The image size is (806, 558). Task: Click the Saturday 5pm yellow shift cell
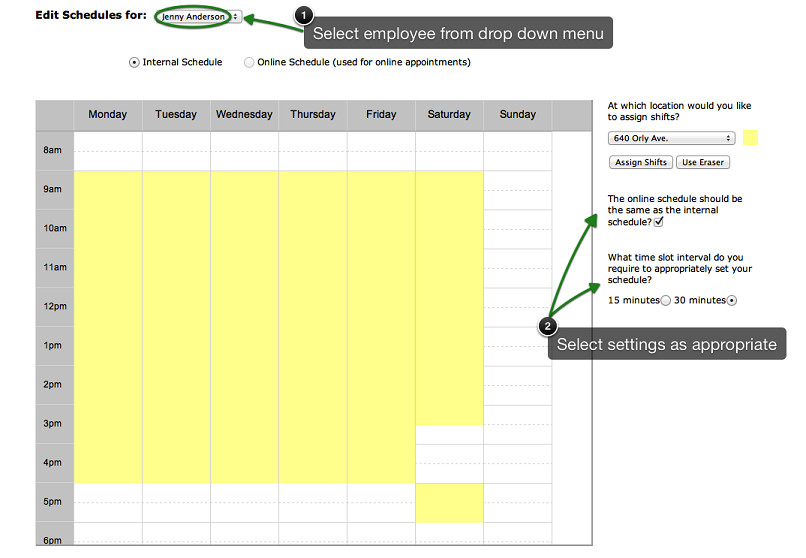(x=449, y=503)
